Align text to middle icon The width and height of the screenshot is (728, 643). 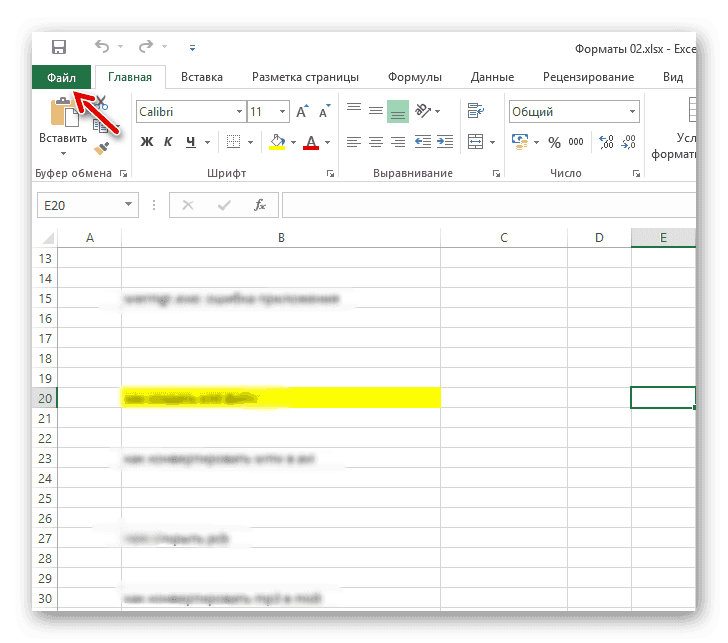click(x=376, y=110)
